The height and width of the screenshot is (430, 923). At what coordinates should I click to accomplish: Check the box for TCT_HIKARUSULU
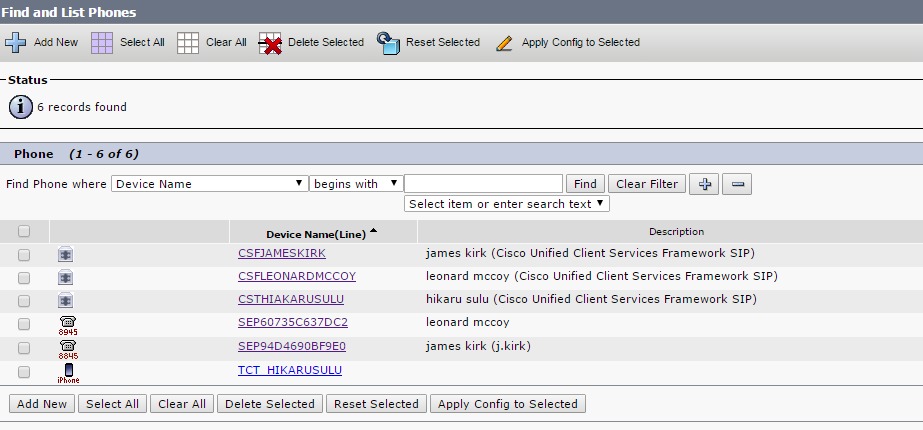(x=24, y=372)
